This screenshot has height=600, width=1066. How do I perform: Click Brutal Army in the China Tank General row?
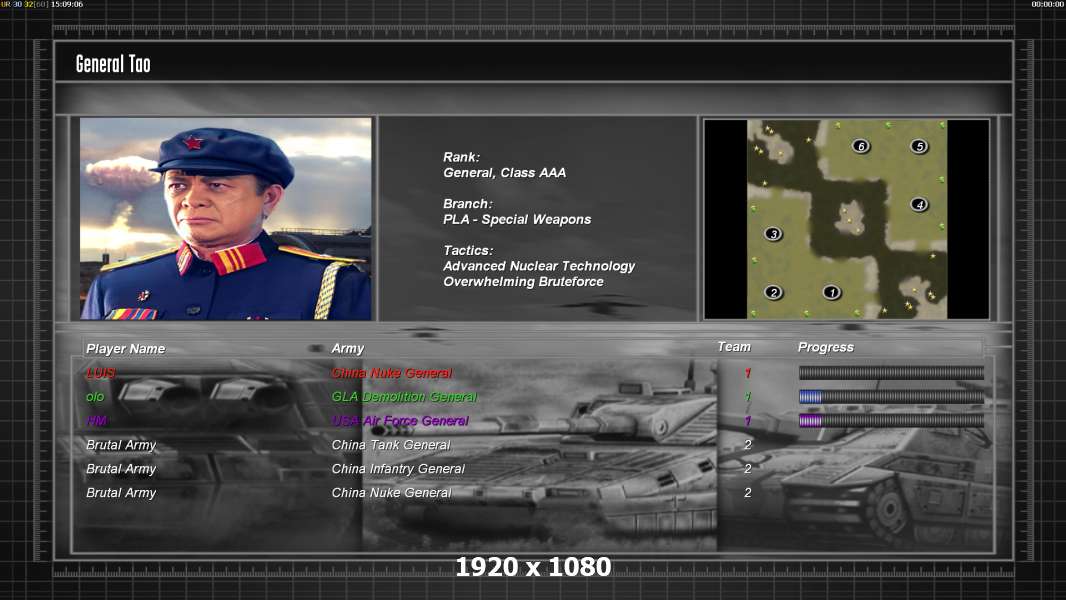(x=121, y=445)
